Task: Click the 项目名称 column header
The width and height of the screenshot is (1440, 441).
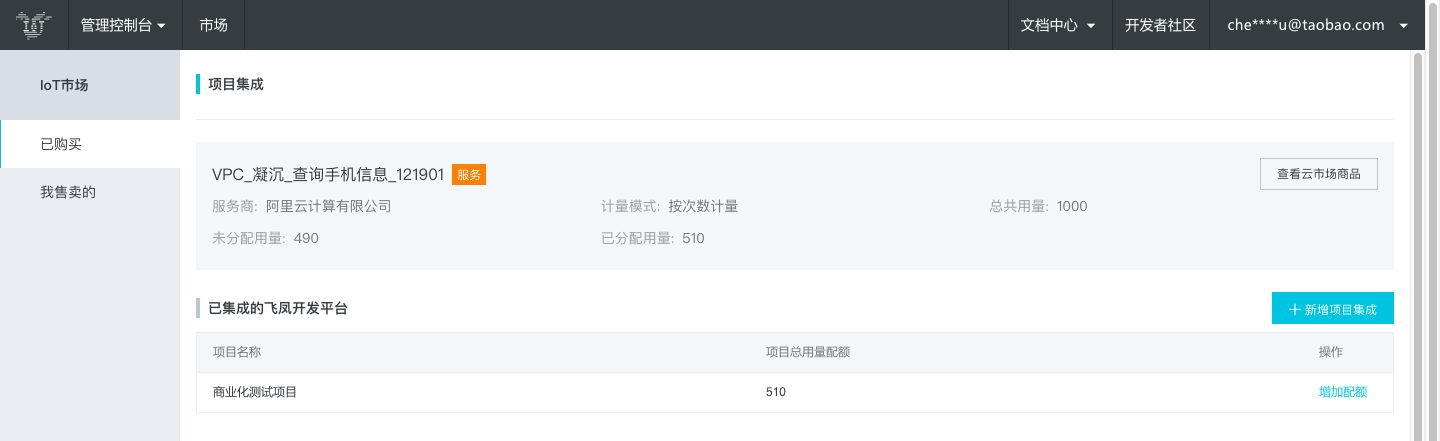Action: click(237, 352)
